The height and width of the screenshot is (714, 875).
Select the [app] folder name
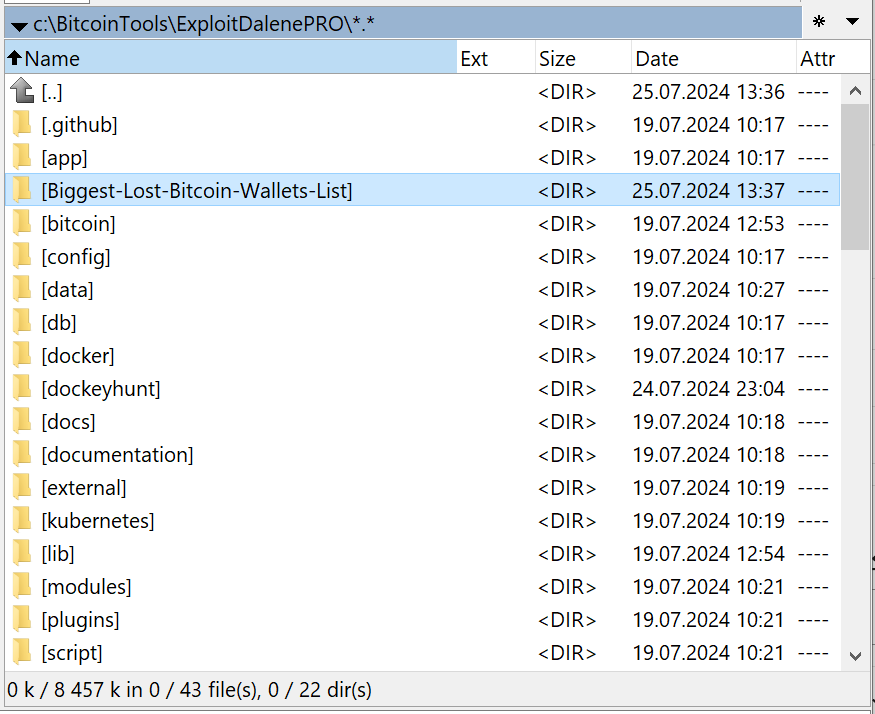point(64,158)
